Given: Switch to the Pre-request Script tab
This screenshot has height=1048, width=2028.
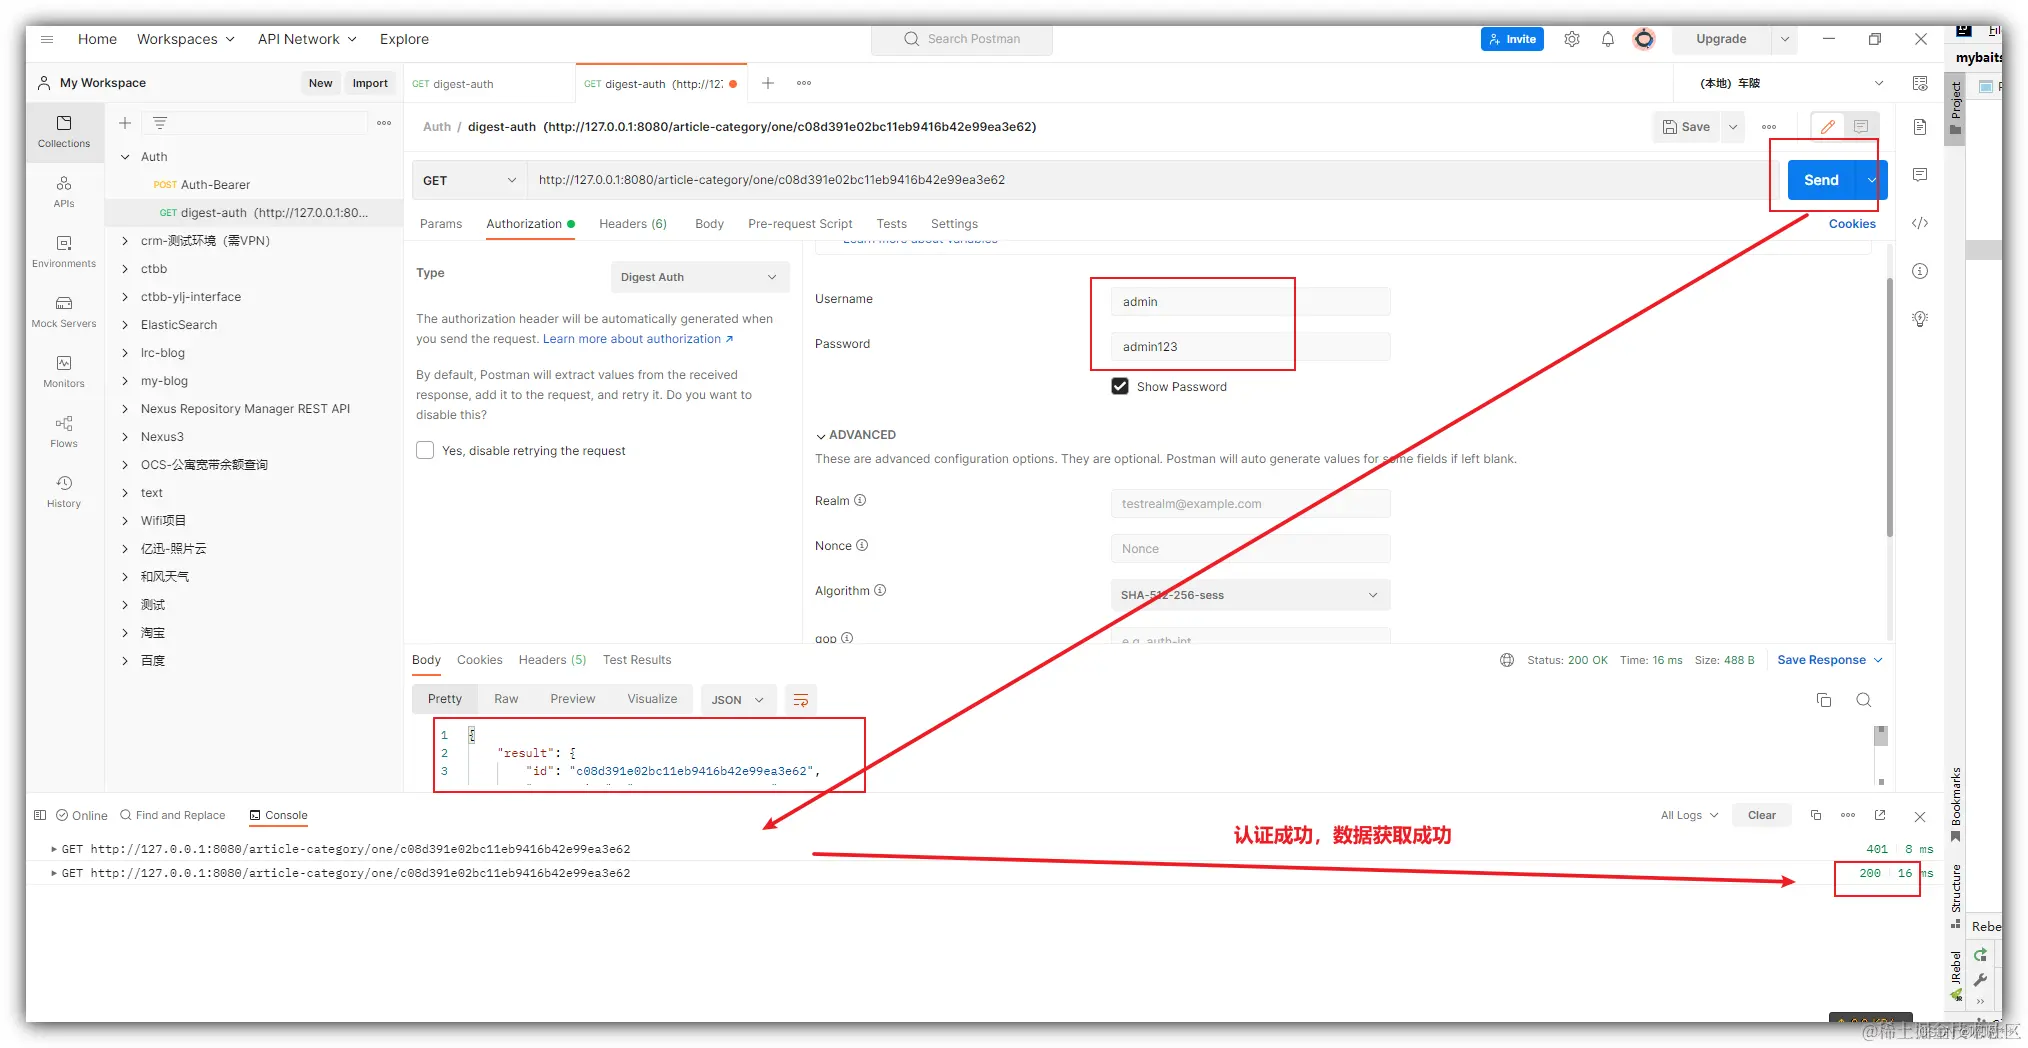Looking at the screenshot, I should pyautogui.click(x=800, y=224).
